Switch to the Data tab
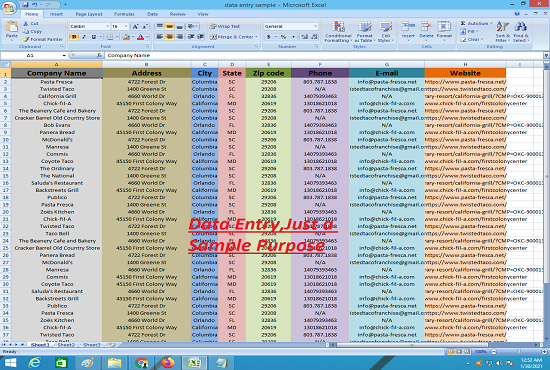This screenshot has width=550, height=370. click(x=152, y=14)
